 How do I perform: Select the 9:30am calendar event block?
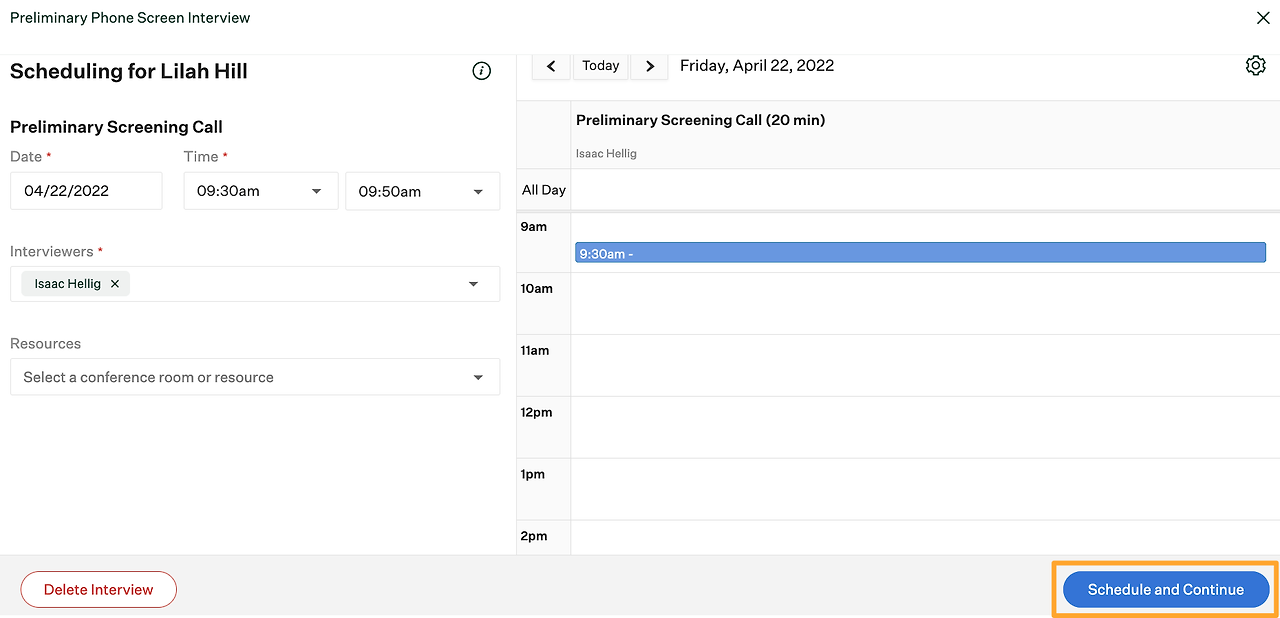920,253
